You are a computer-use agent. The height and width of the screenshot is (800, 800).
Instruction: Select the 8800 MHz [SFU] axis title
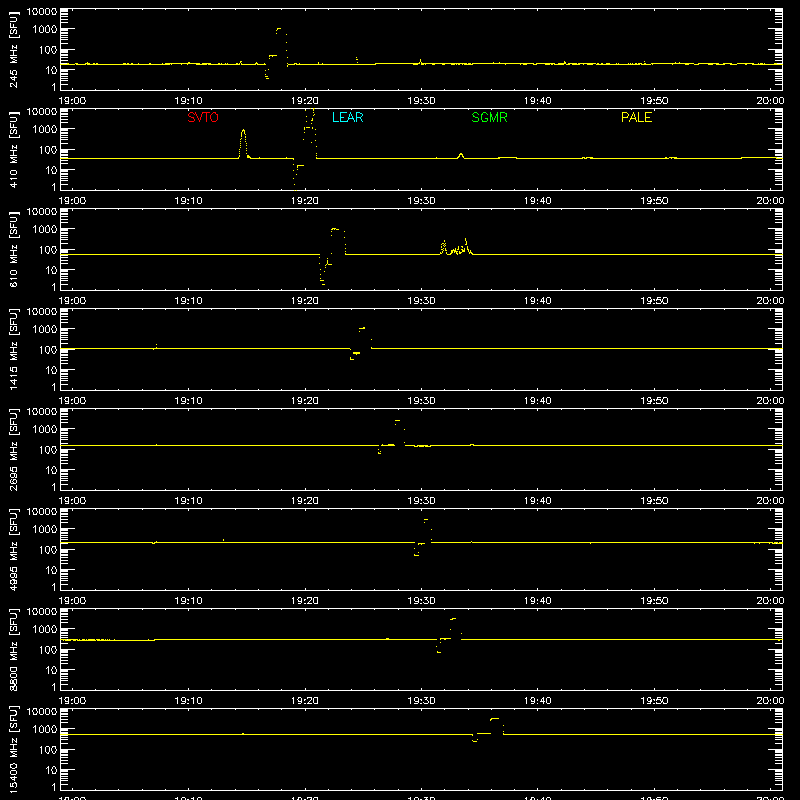[13, 649]
